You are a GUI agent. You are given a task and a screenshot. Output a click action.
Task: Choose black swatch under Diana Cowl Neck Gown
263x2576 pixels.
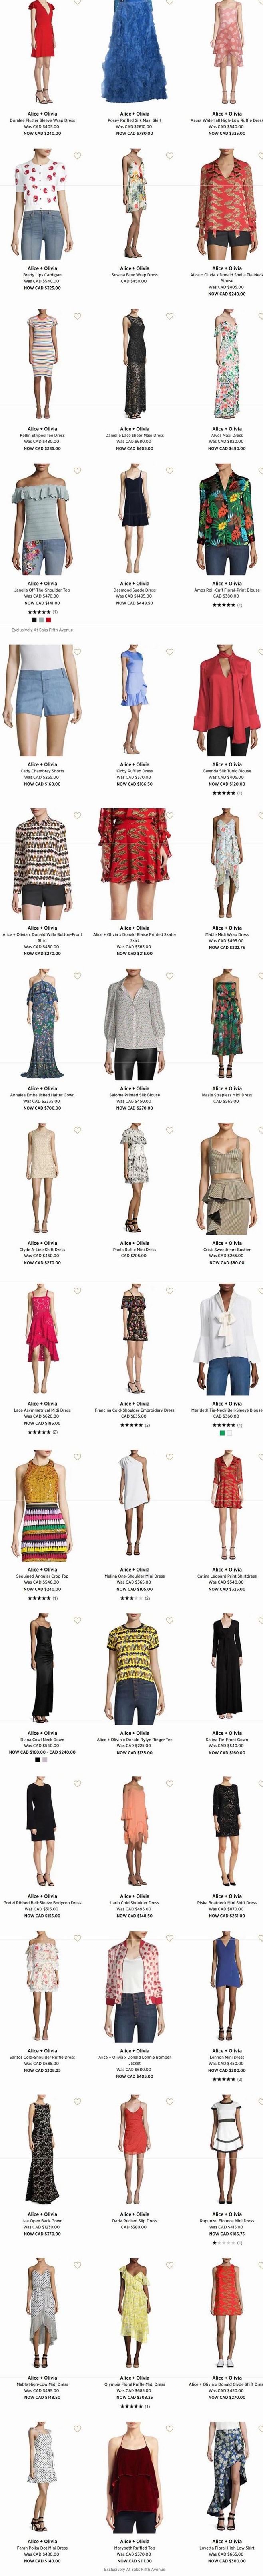click(37, 1759)
